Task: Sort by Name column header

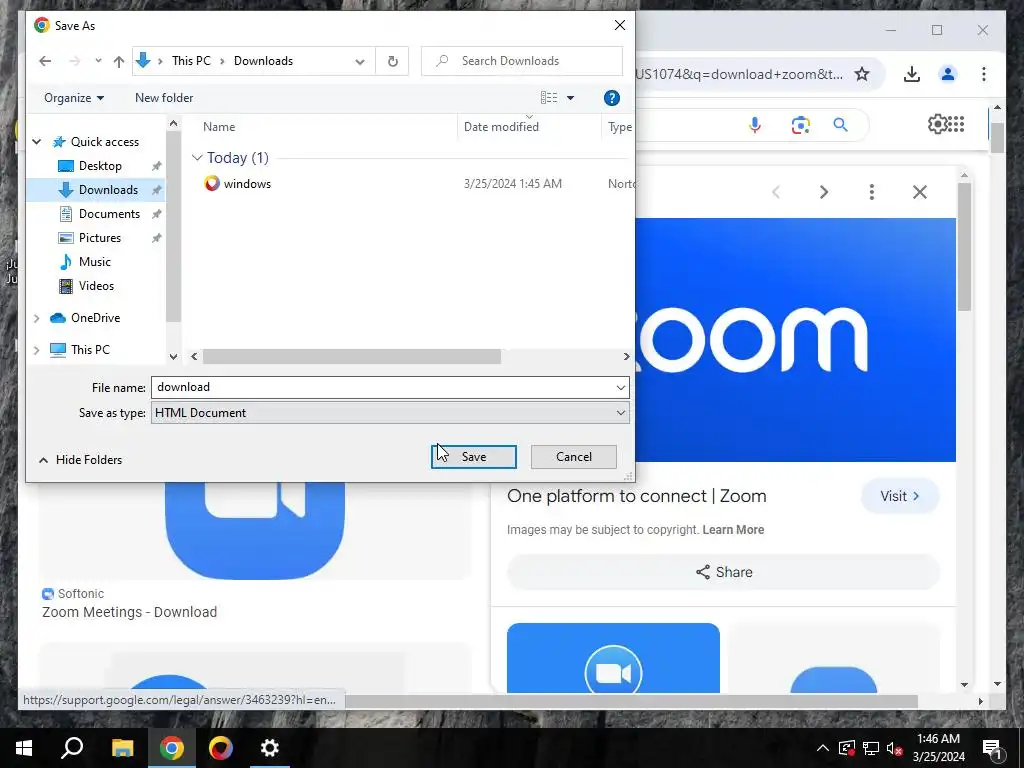Action: (x=219, y=127)
